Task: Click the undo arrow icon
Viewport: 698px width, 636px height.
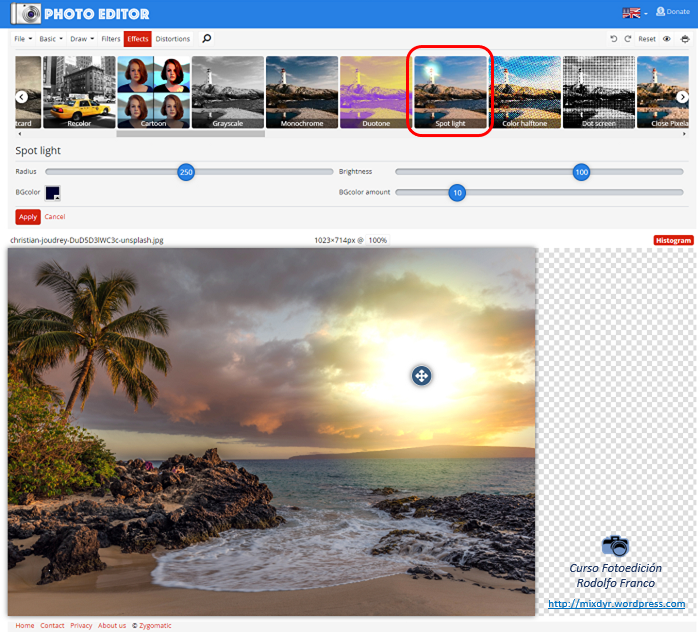Action: pyautogui.click(x=614, y=39)
